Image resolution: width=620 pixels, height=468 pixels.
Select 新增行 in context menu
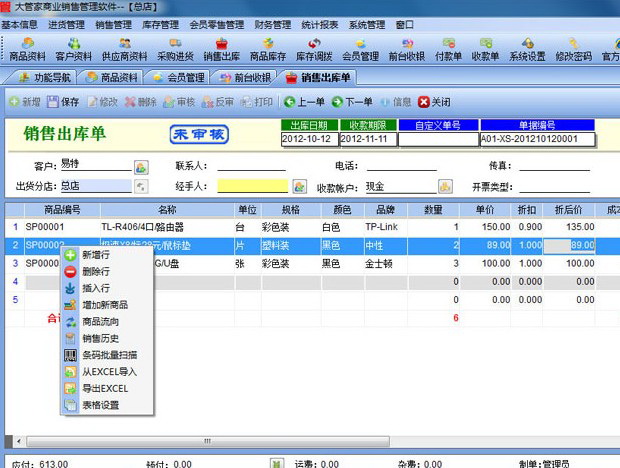107,255
